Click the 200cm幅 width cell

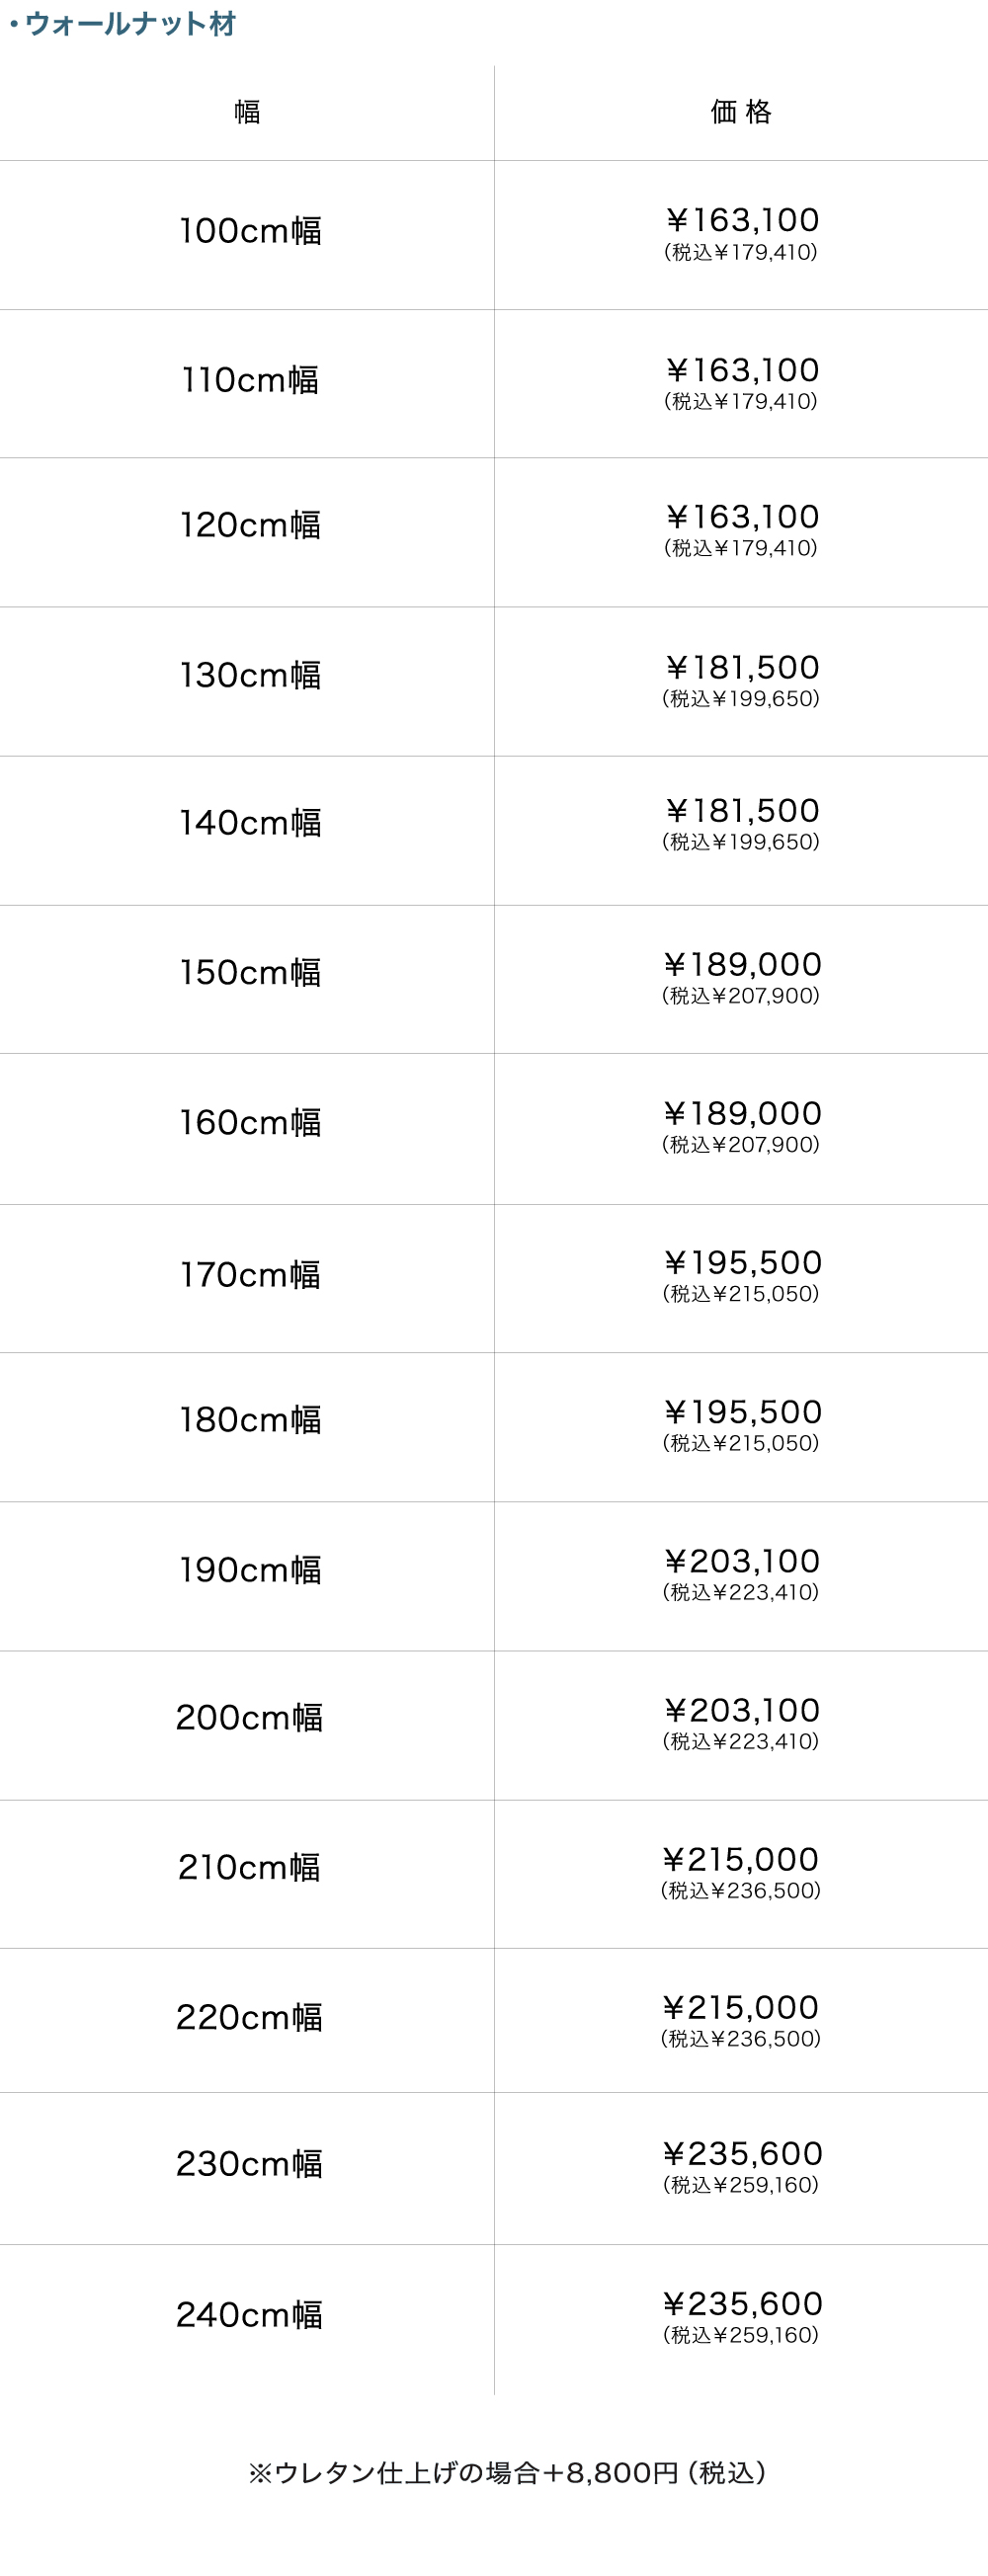tap(250, 1718)
